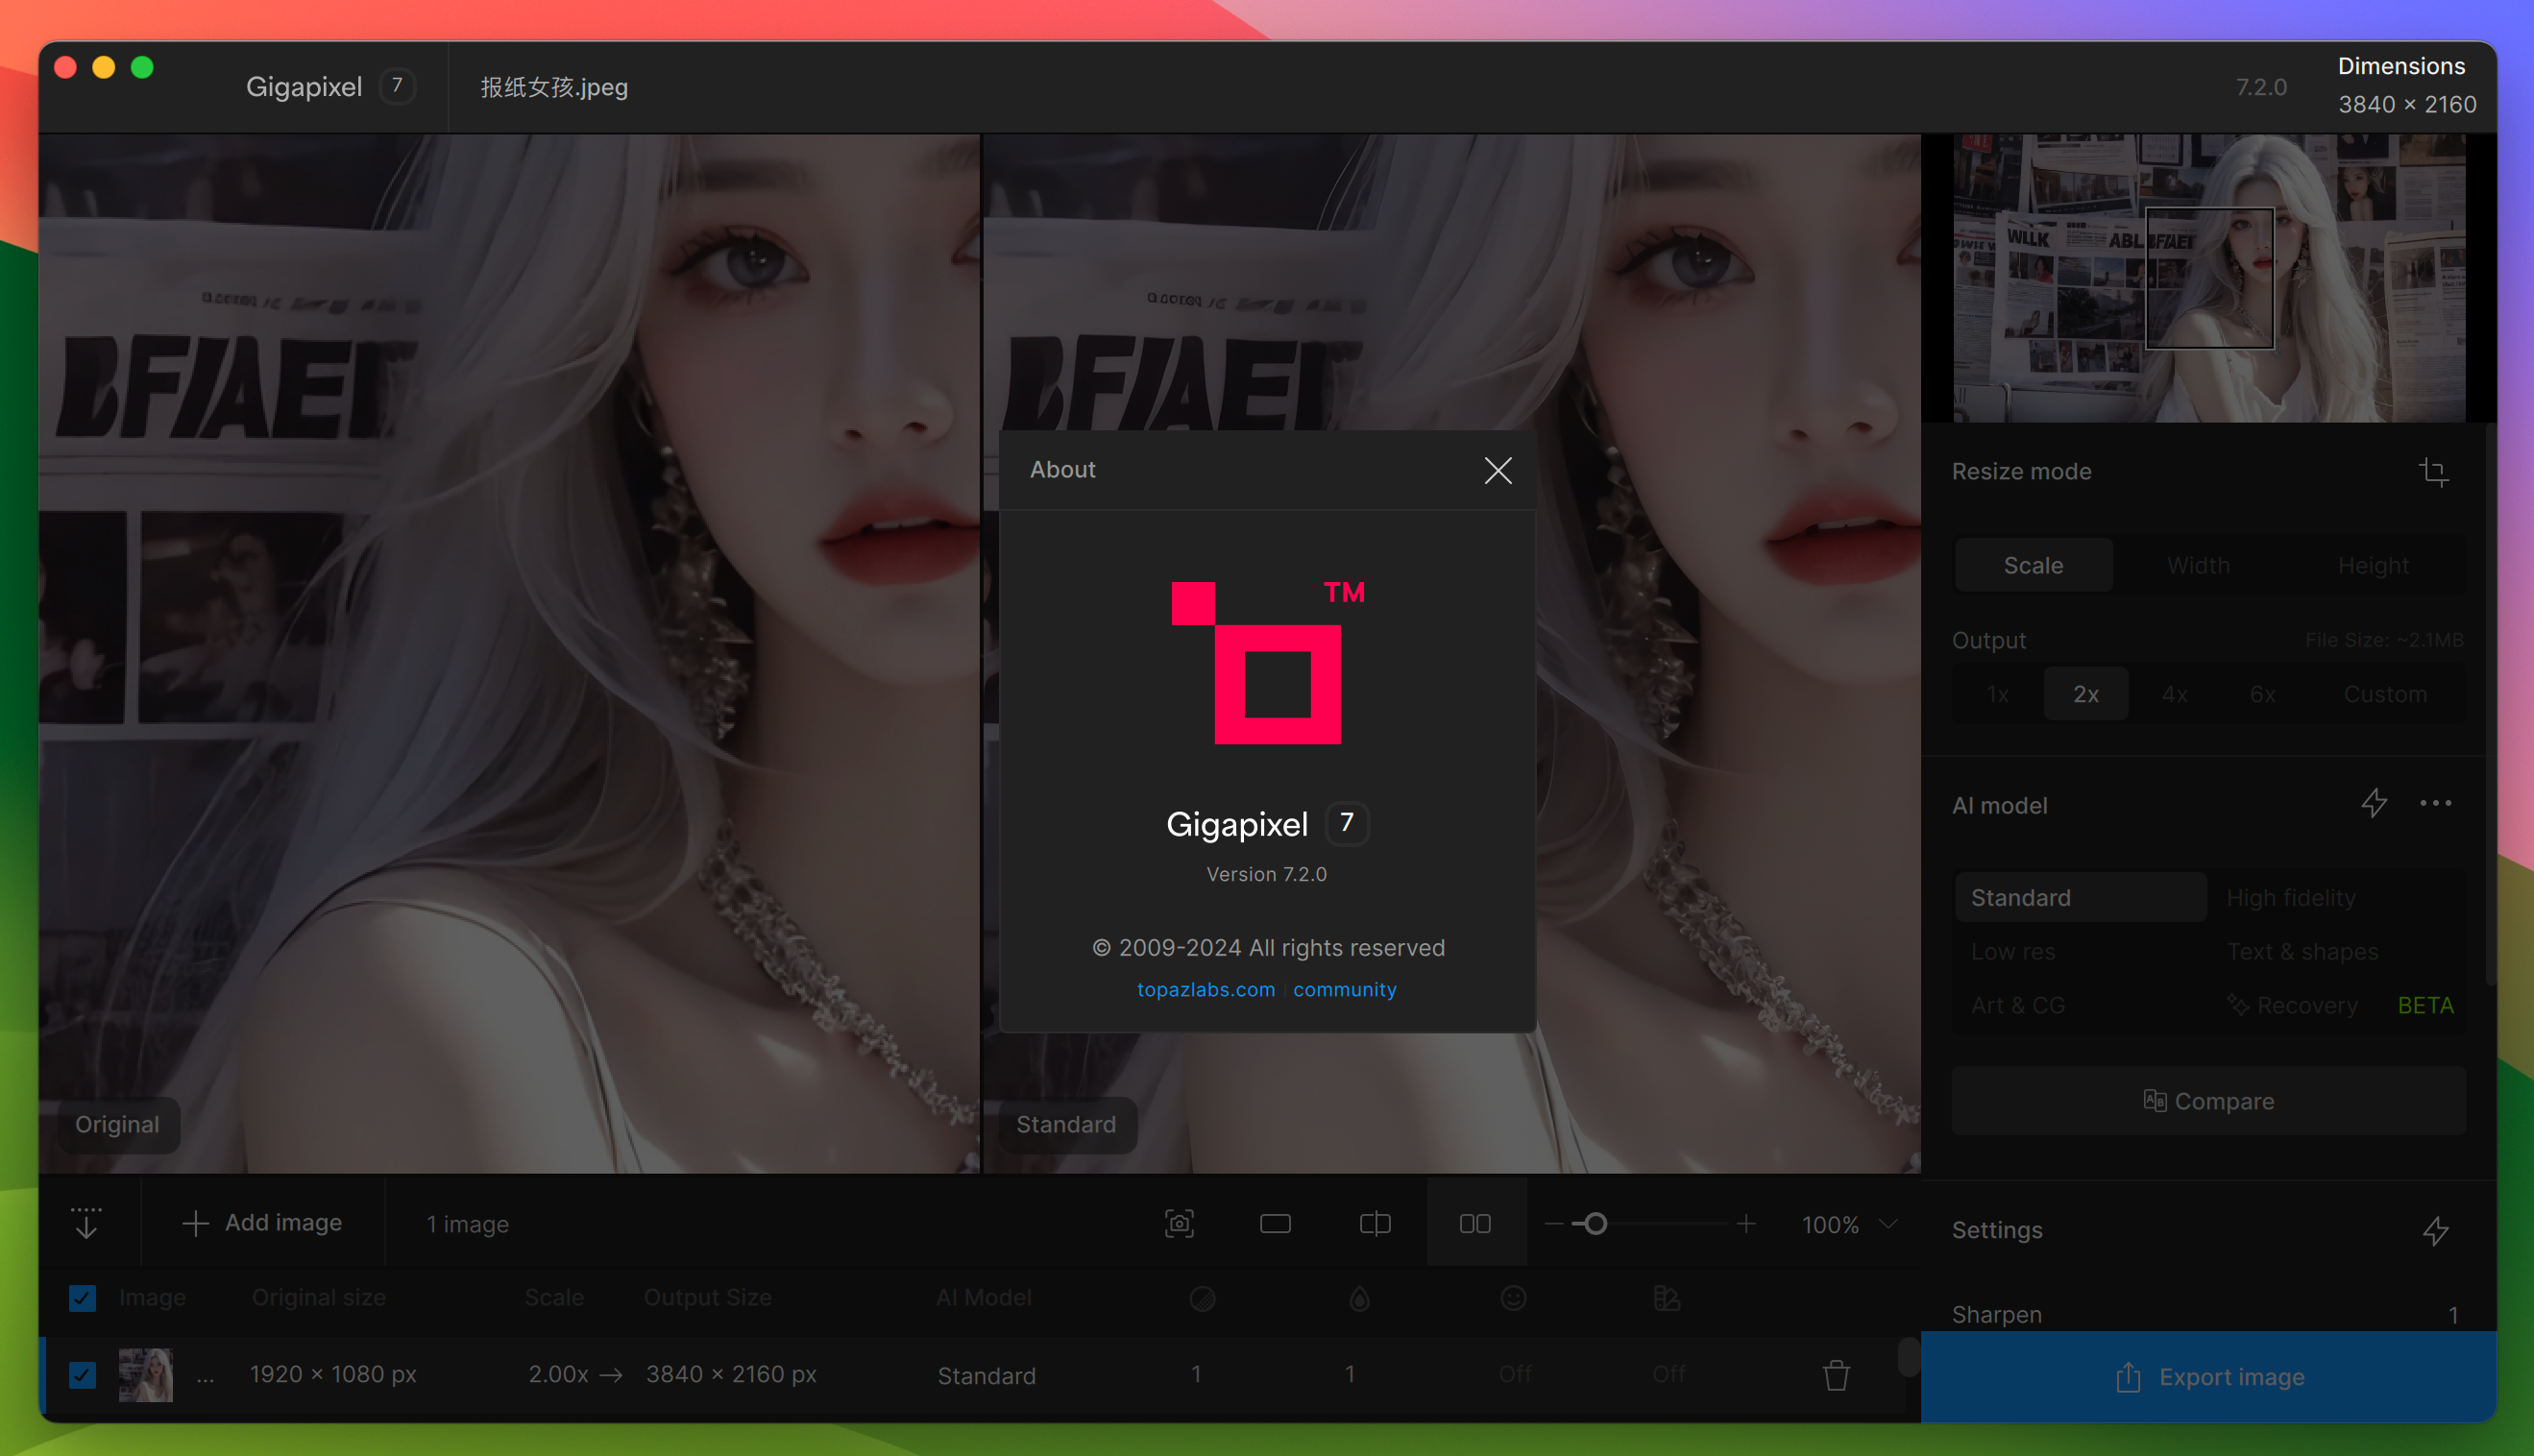The image size is (2534, 1456).
Task: Close the About dialog
Action: coord(1498,470)
